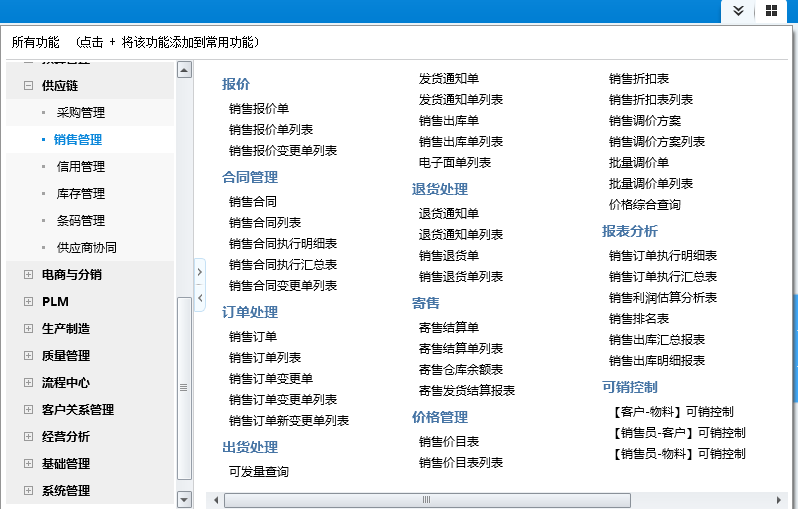
Task: Select 采购管理 in the sidebar tree
Action: pos(80,113)
